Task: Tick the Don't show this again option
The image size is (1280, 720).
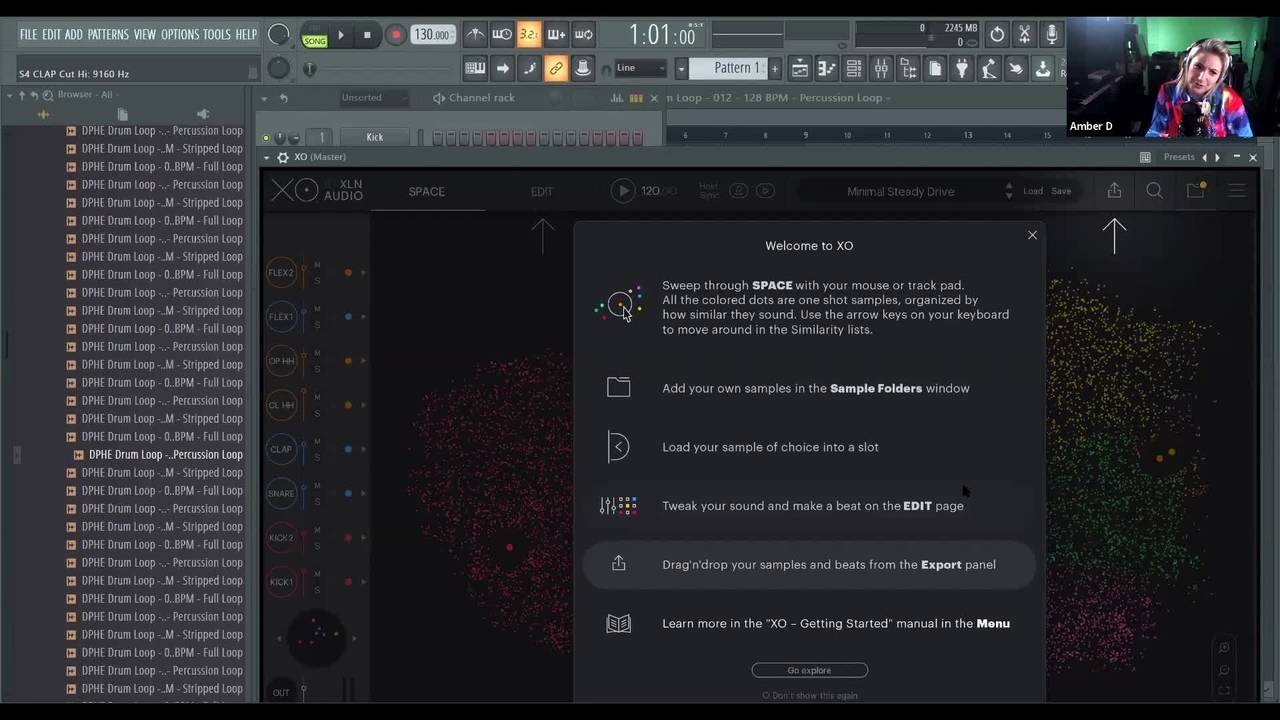Action: [810, 695]
